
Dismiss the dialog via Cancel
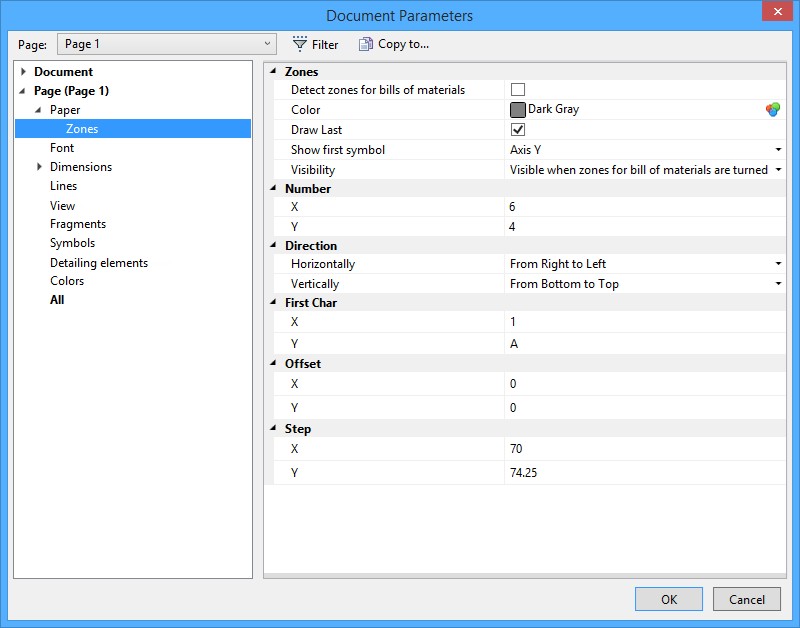tap(746, 598)
